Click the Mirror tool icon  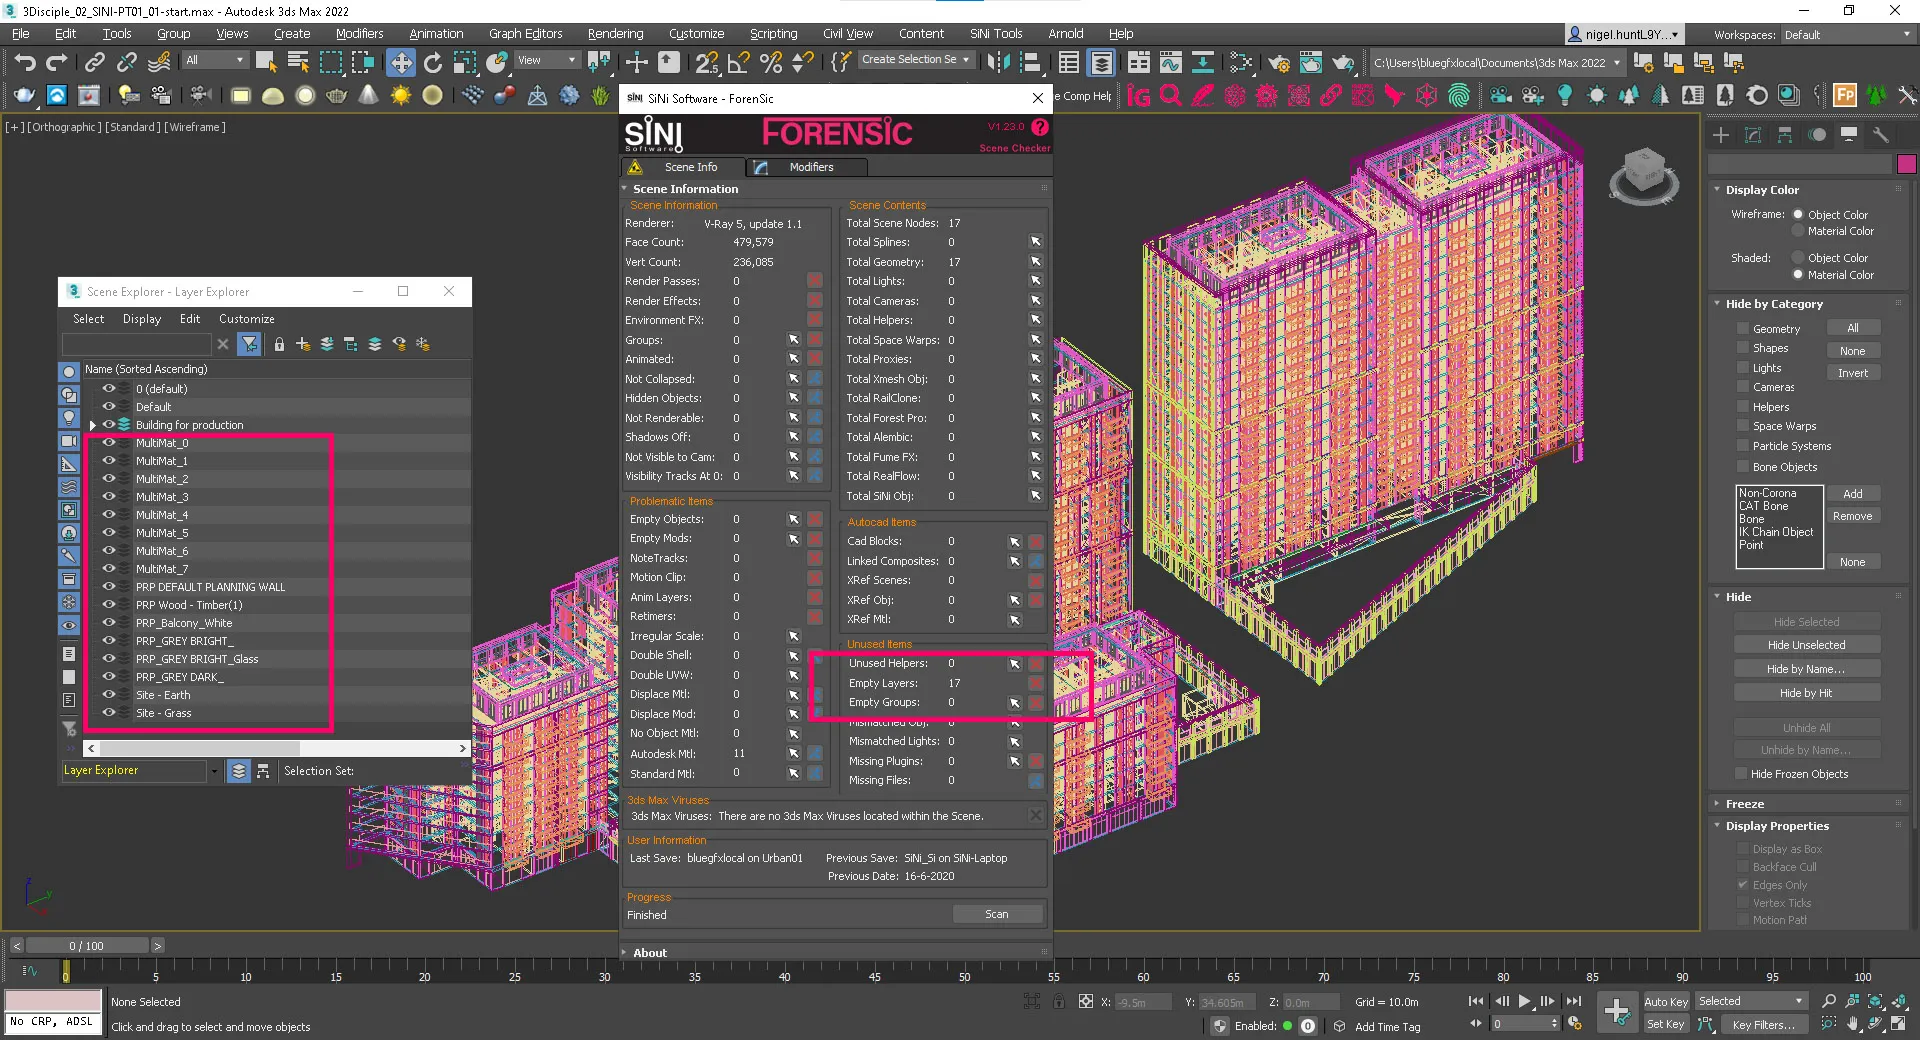(998, 62)
